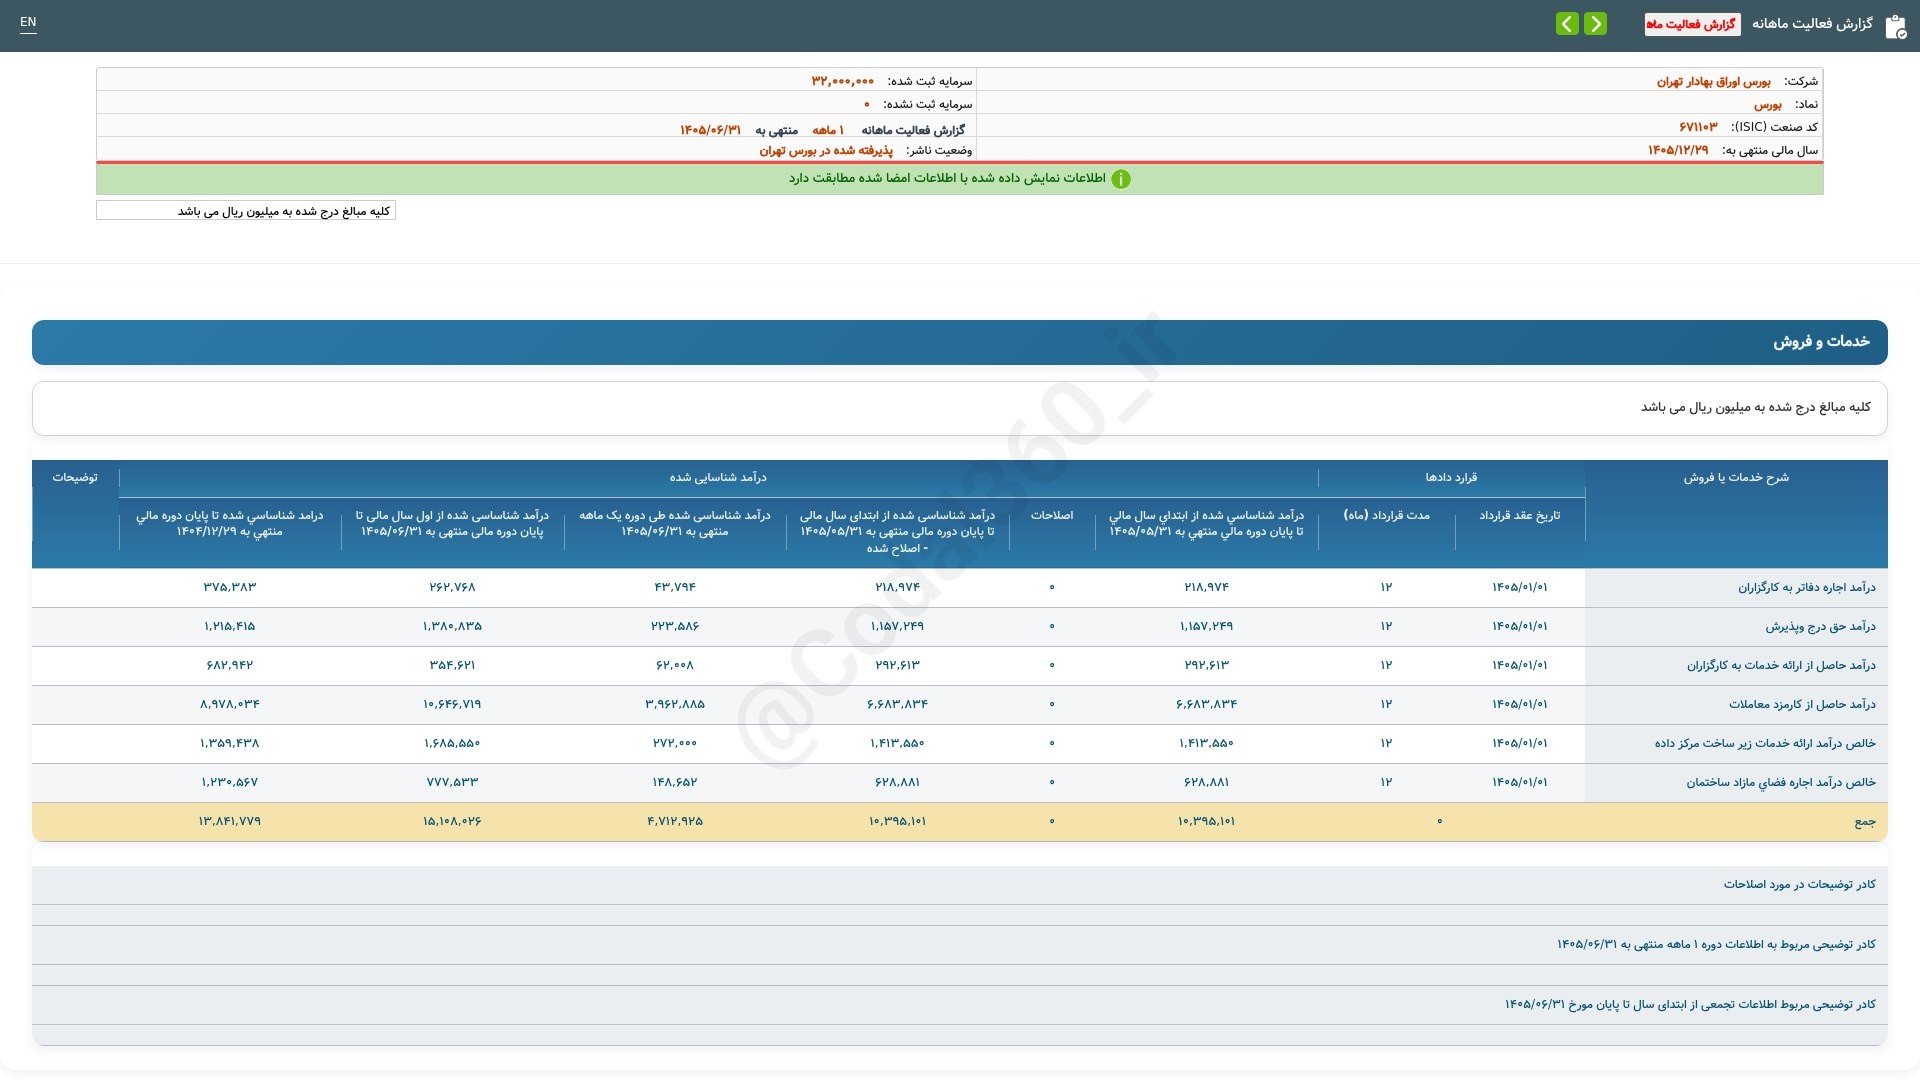Click the خدمات و فروش section header
This screenshot has width=1920, height=1080.
[960, 342]
